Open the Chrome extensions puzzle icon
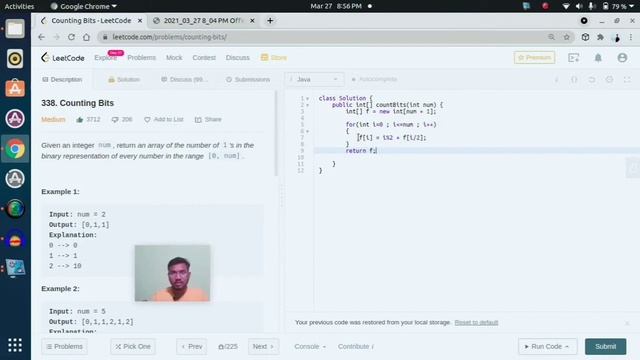Image resolution: width=640 pixels, height=360 pixels. tap(600, 37)
